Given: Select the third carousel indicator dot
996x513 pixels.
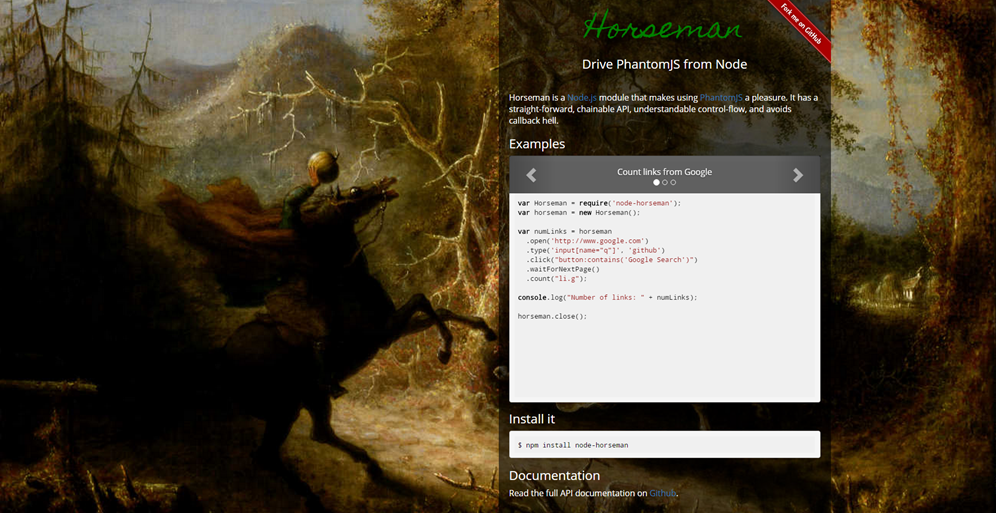Looking at the screenshot, I should pos(673,182).
